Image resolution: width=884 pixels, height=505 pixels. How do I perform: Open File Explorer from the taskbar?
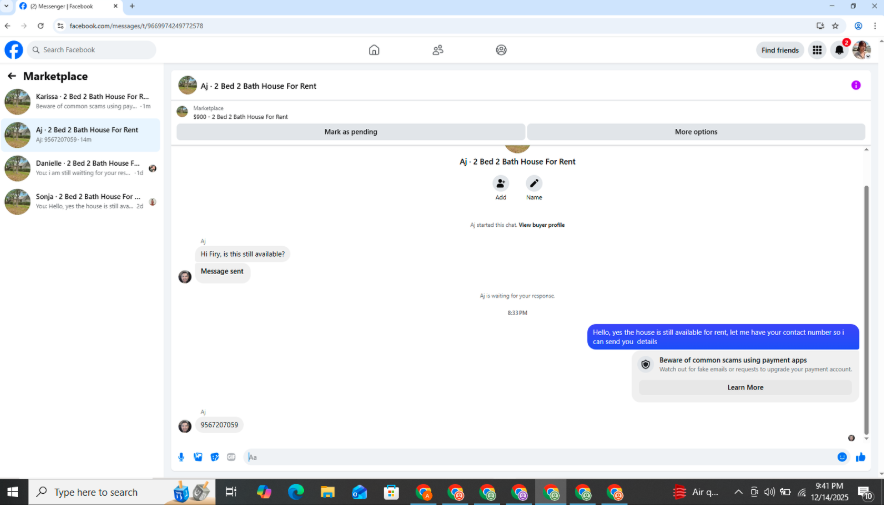pos(328,492)
